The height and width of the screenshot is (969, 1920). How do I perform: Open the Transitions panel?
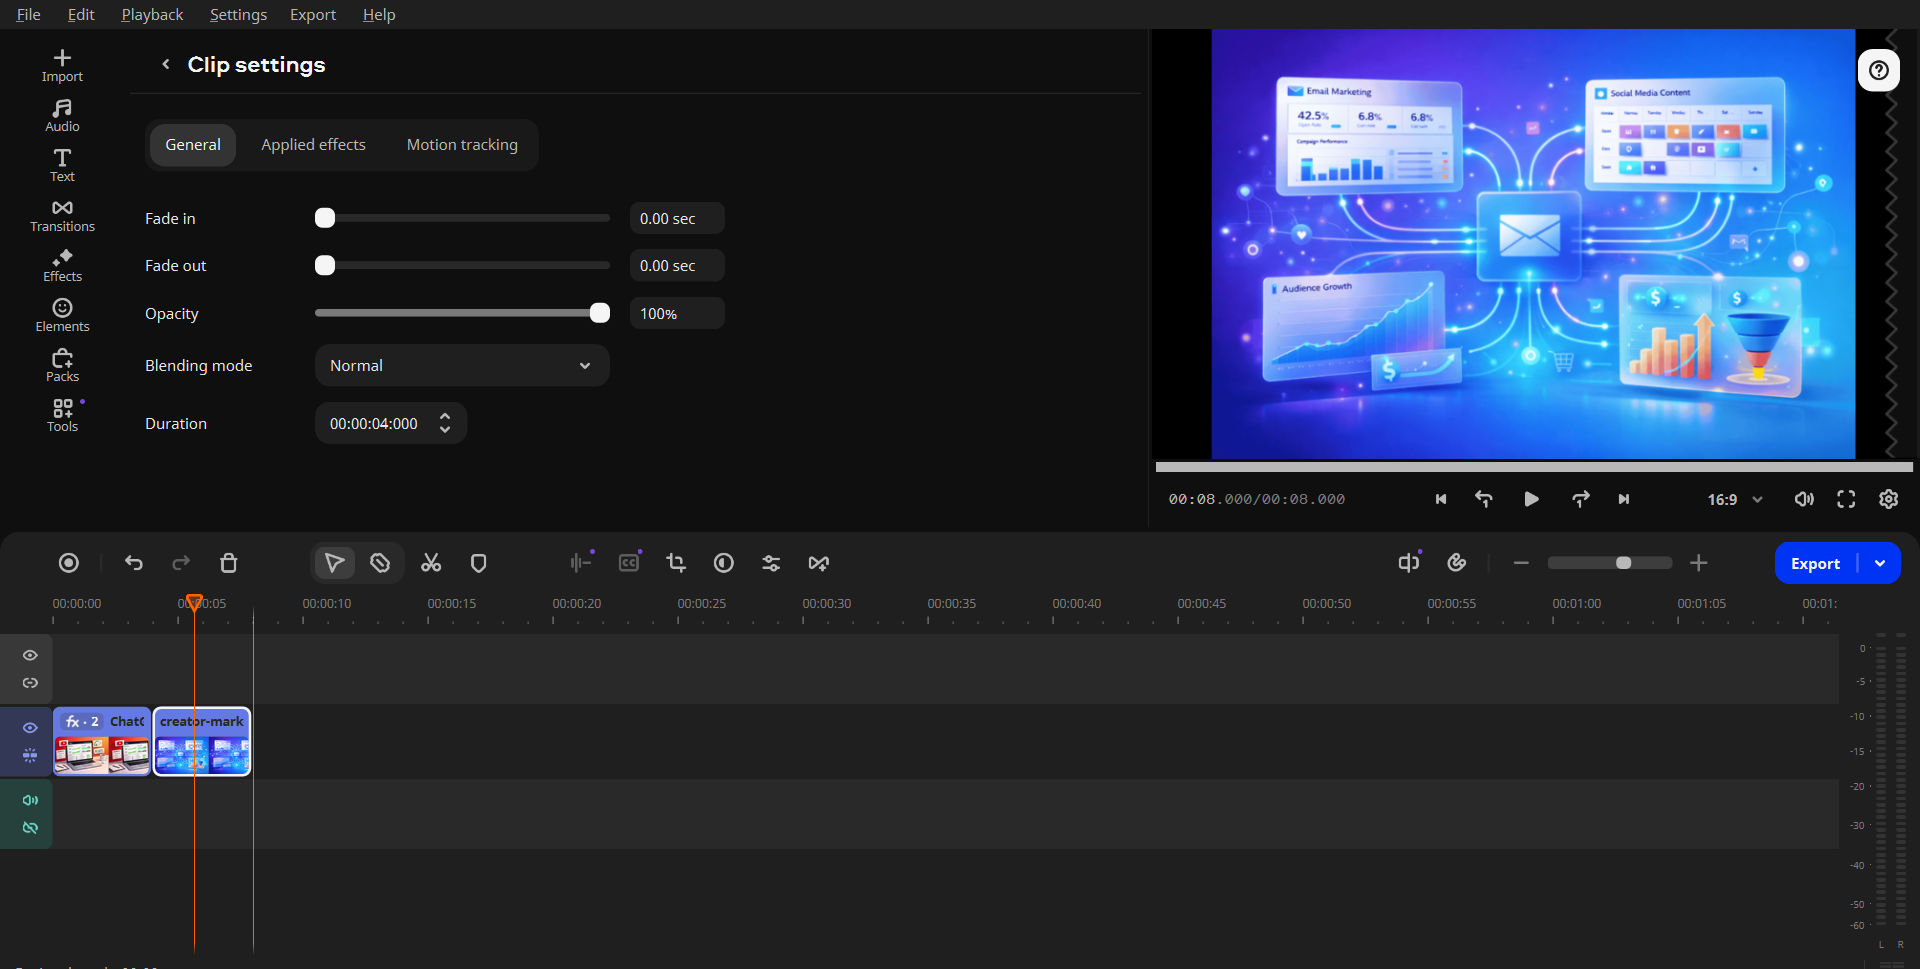click(62, 215)
